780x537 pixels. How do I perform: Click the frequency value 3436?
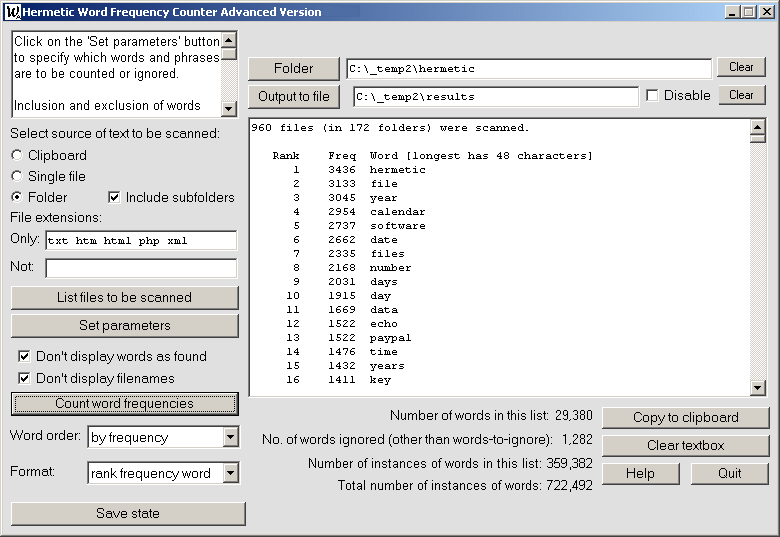[x=342, y=170]
